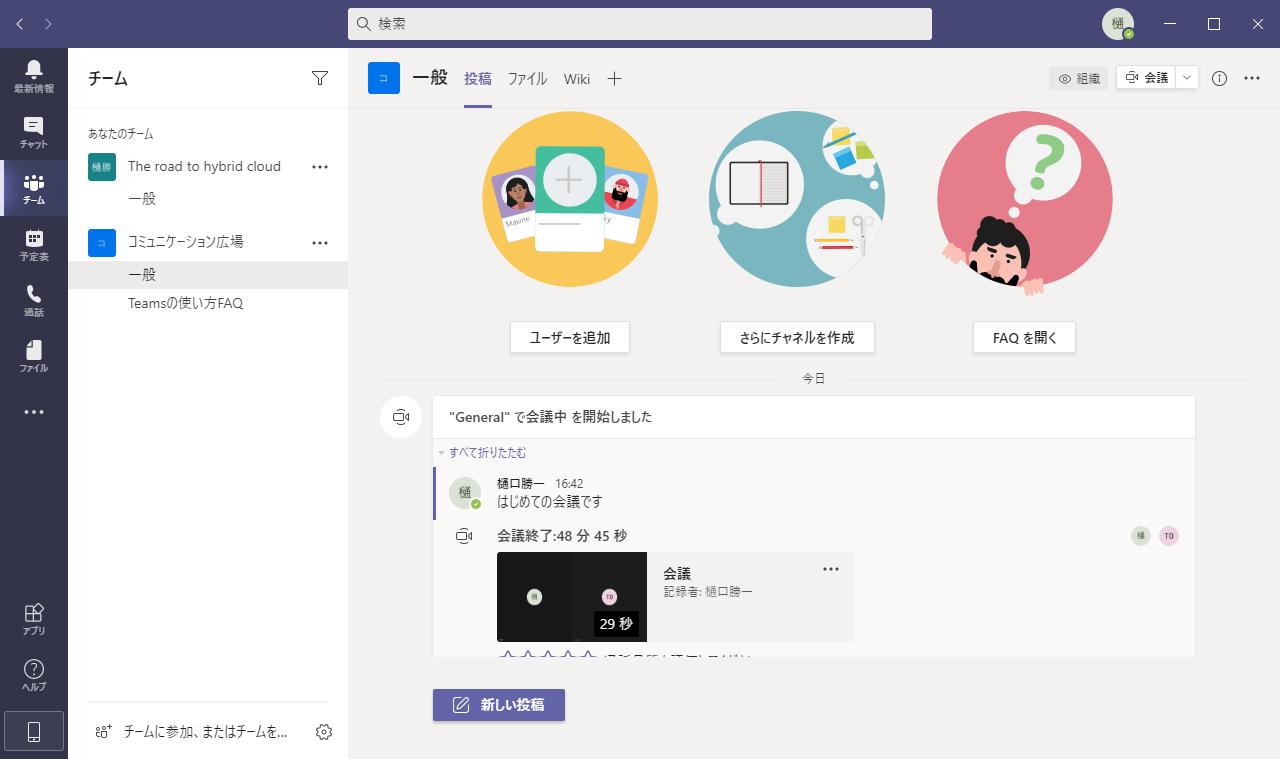Click the create channels illustration
1280x759 pixels.
coord(797,199)
